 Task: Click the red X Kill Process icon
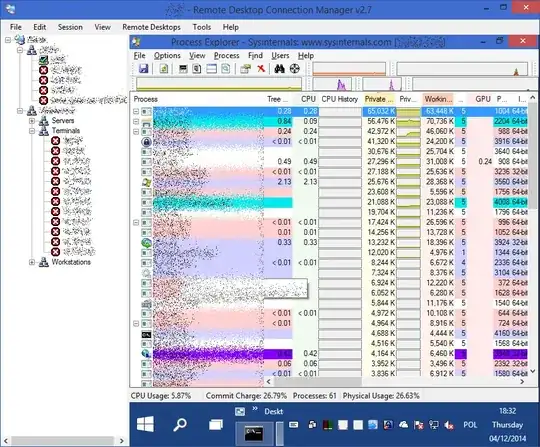click(x=261, y=69)
